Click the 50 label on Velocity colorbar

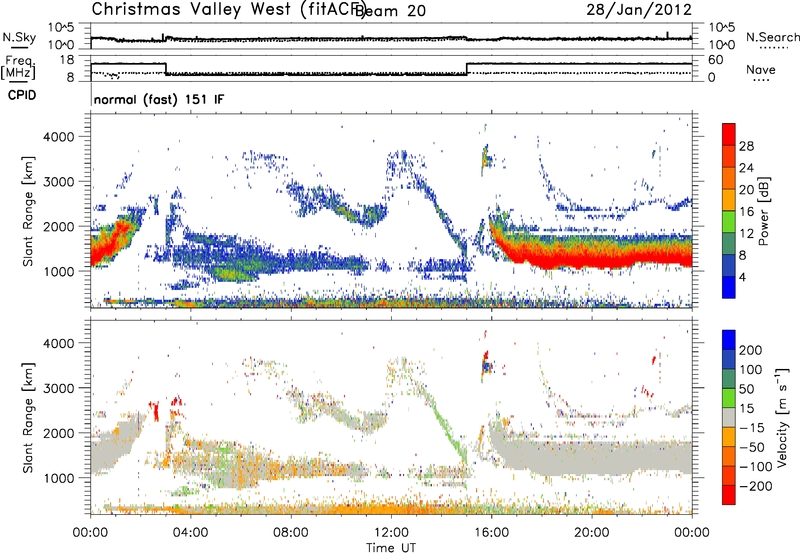click(746, 389)
